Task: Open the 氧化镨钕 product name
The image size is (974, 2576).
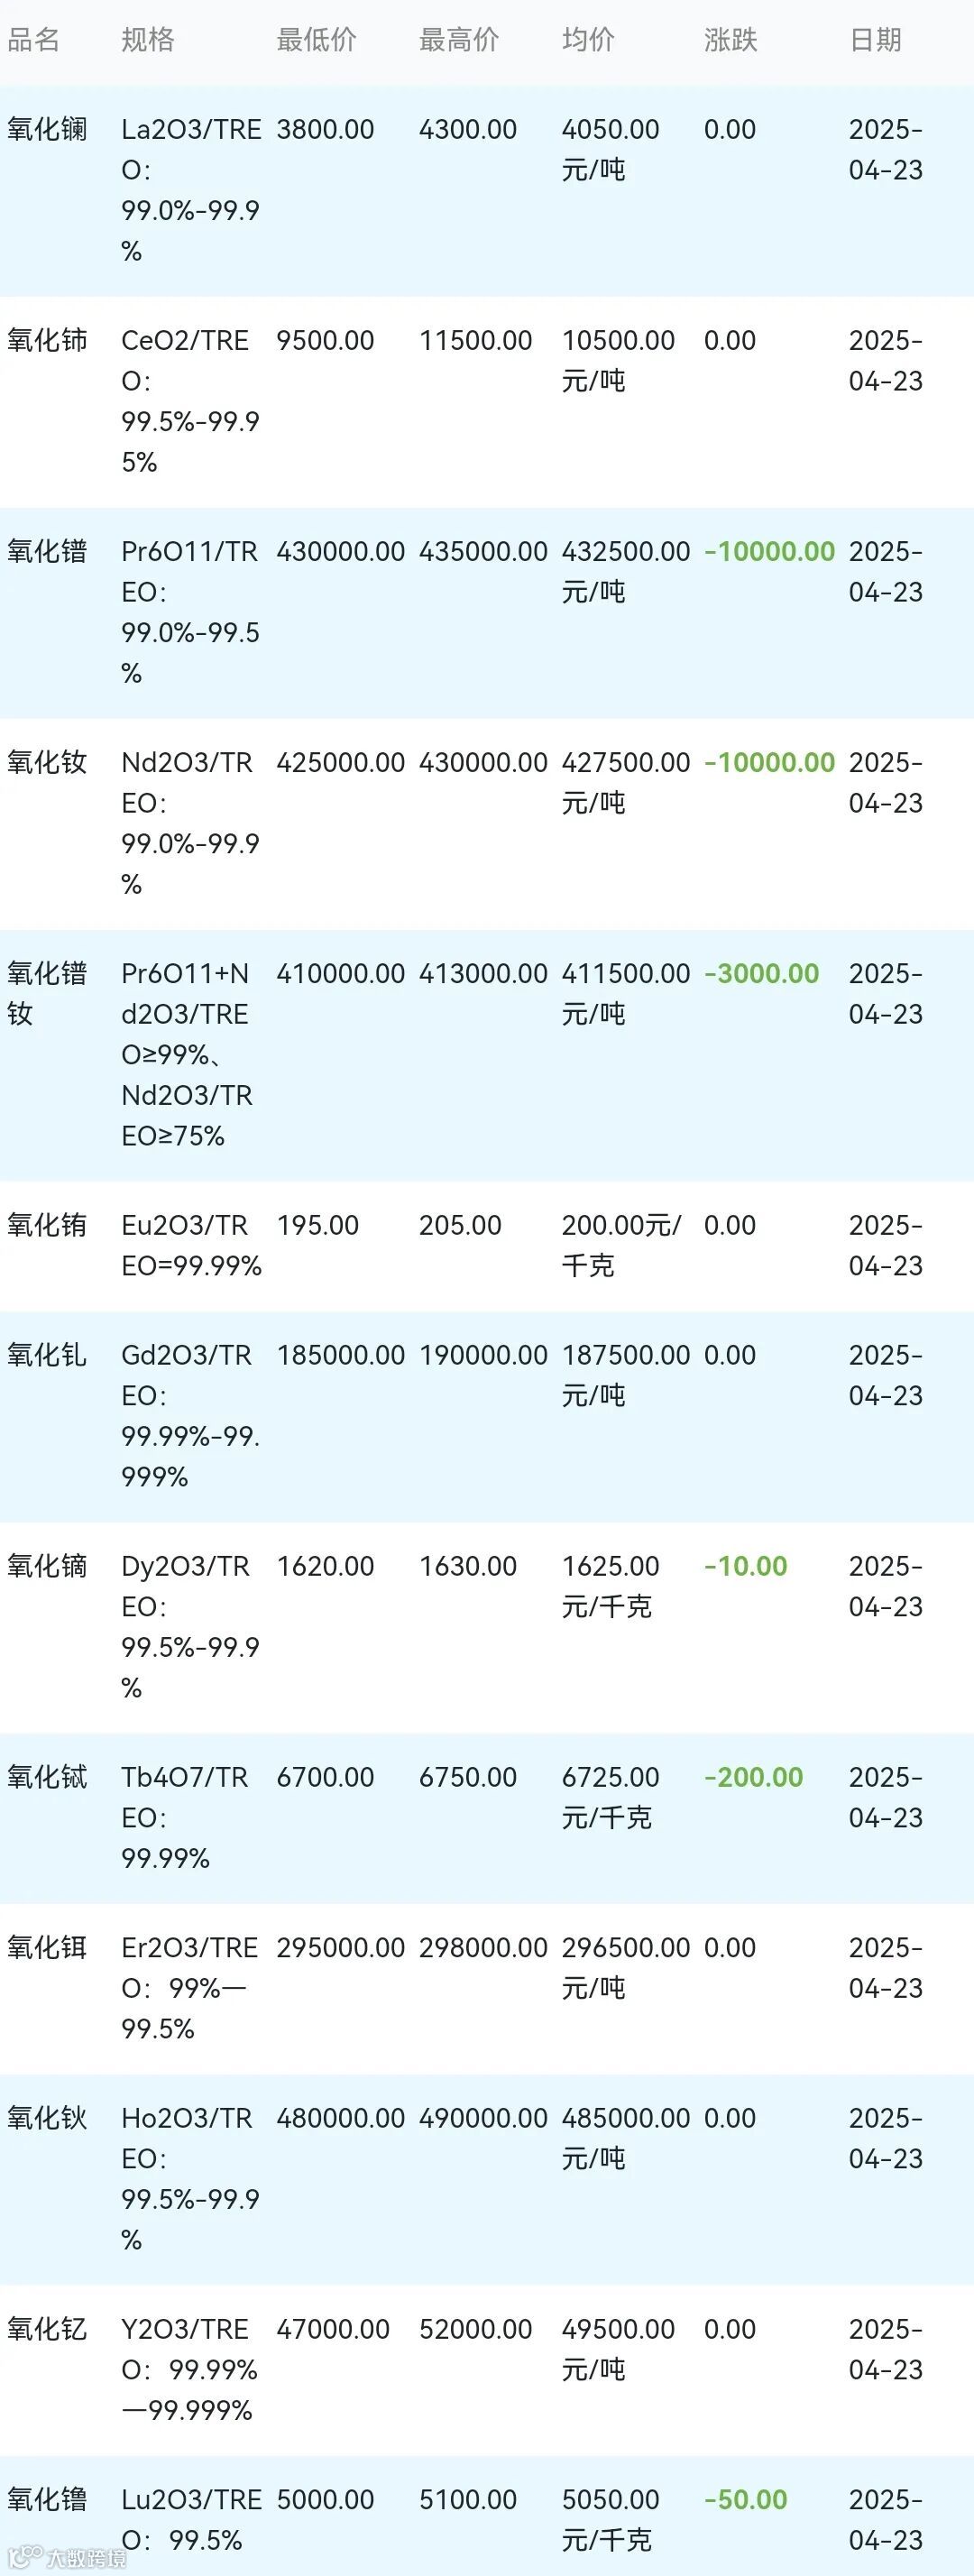Action: coord(47,993)
